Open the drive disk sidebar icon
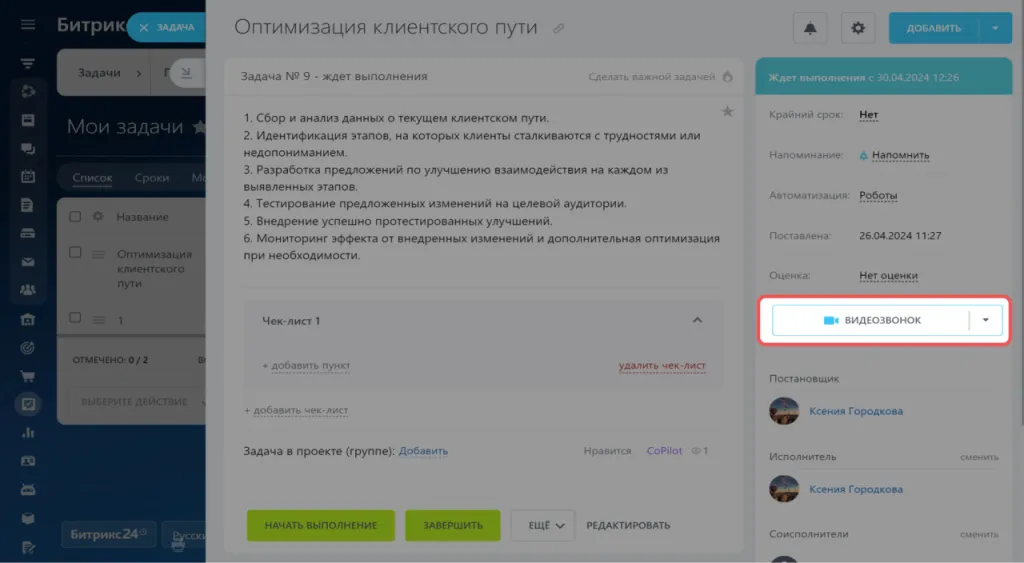This screenshot has width=1024, height=563. click(27, 233)
